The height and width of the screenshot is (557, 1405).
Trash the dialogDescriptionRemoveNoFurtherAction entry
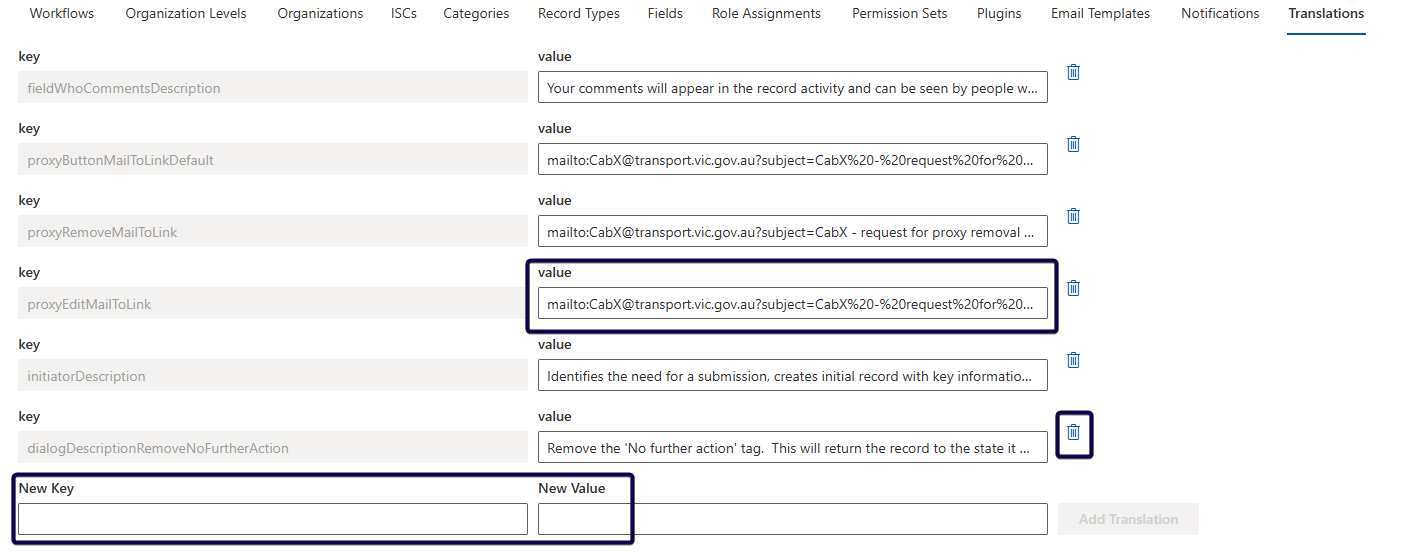1073,432
